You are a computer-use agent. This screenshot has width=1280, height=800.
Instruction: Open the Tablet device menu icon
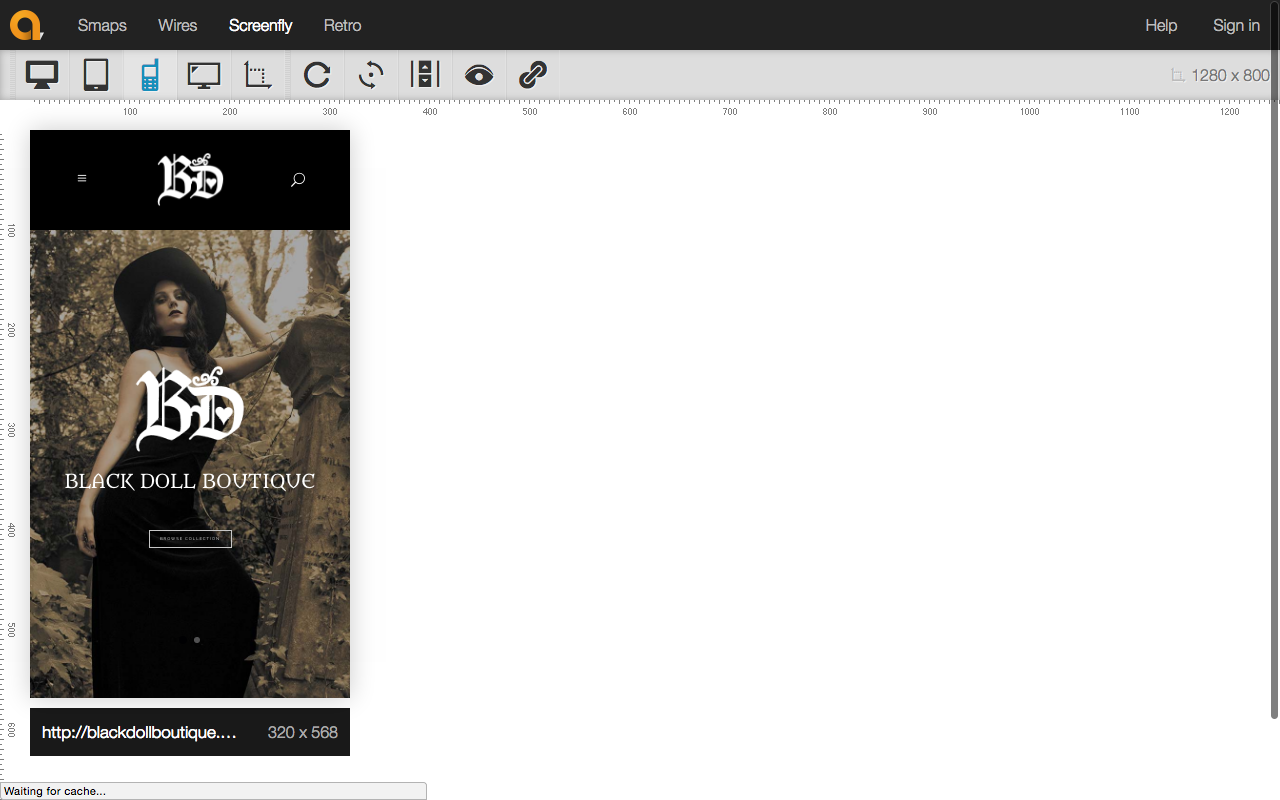[x=96, y=75]
